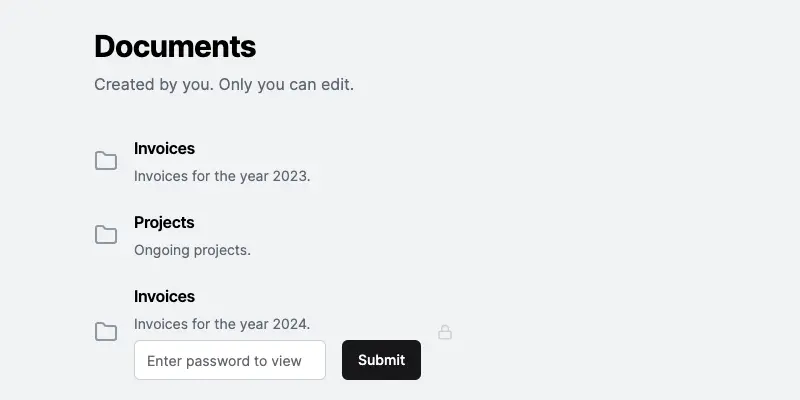The width and height of the screenshot is (800, 400).
Task: Click the word 'Ongoing' under Projects
Action: 163,250
